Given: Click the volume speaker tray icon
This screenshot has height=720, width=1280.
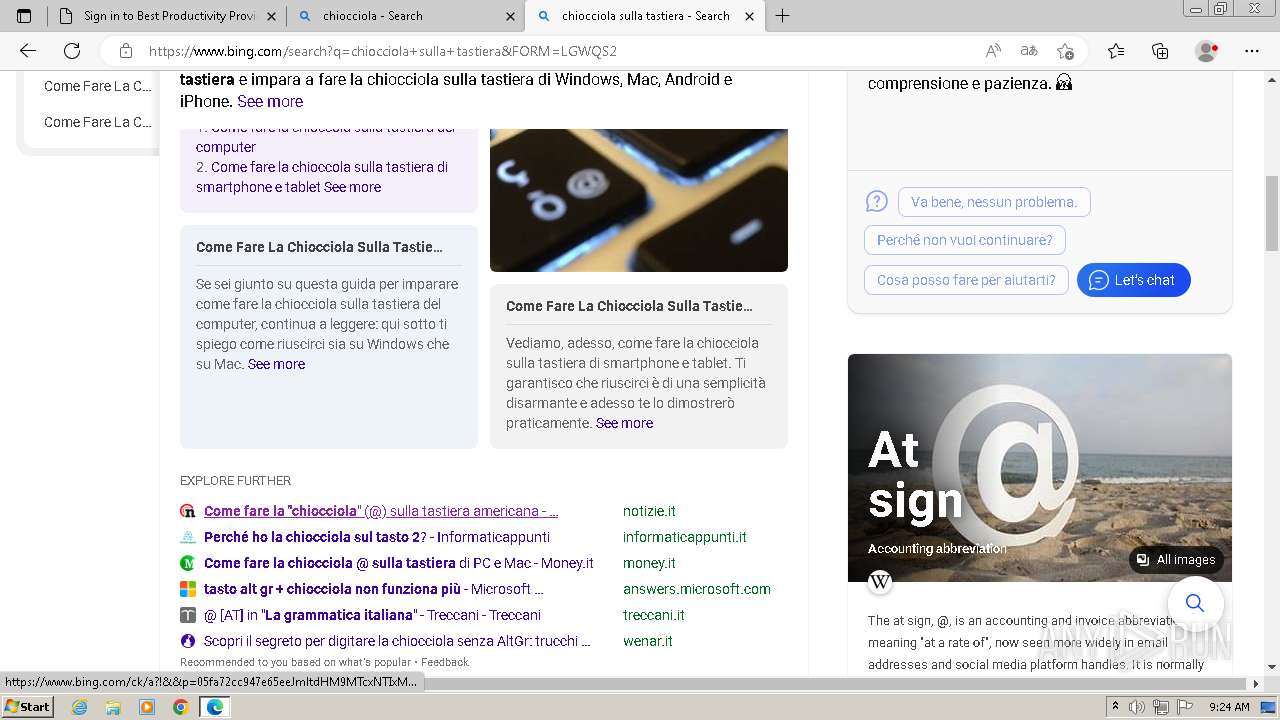Looking at the screenshot, I should coord(1139,707).
